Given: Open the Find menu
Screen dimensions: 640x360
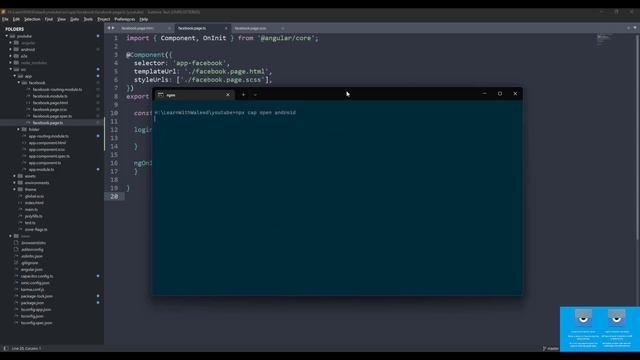Looking at the screenshot, I should pos(49,19).
